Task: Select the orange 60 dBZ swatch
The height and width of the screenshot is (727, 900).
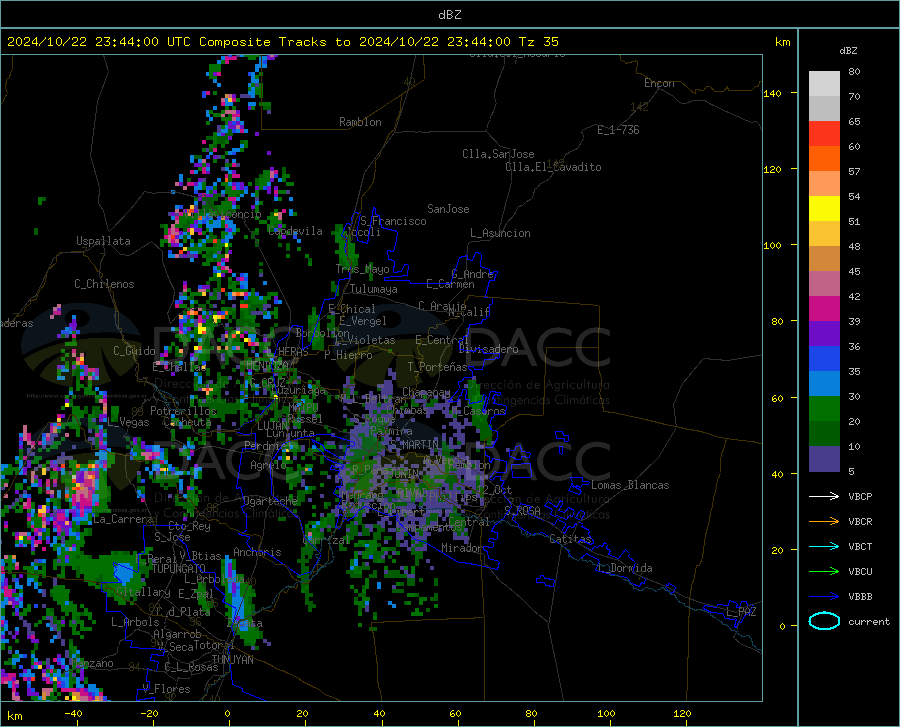Action: point(824,158)
